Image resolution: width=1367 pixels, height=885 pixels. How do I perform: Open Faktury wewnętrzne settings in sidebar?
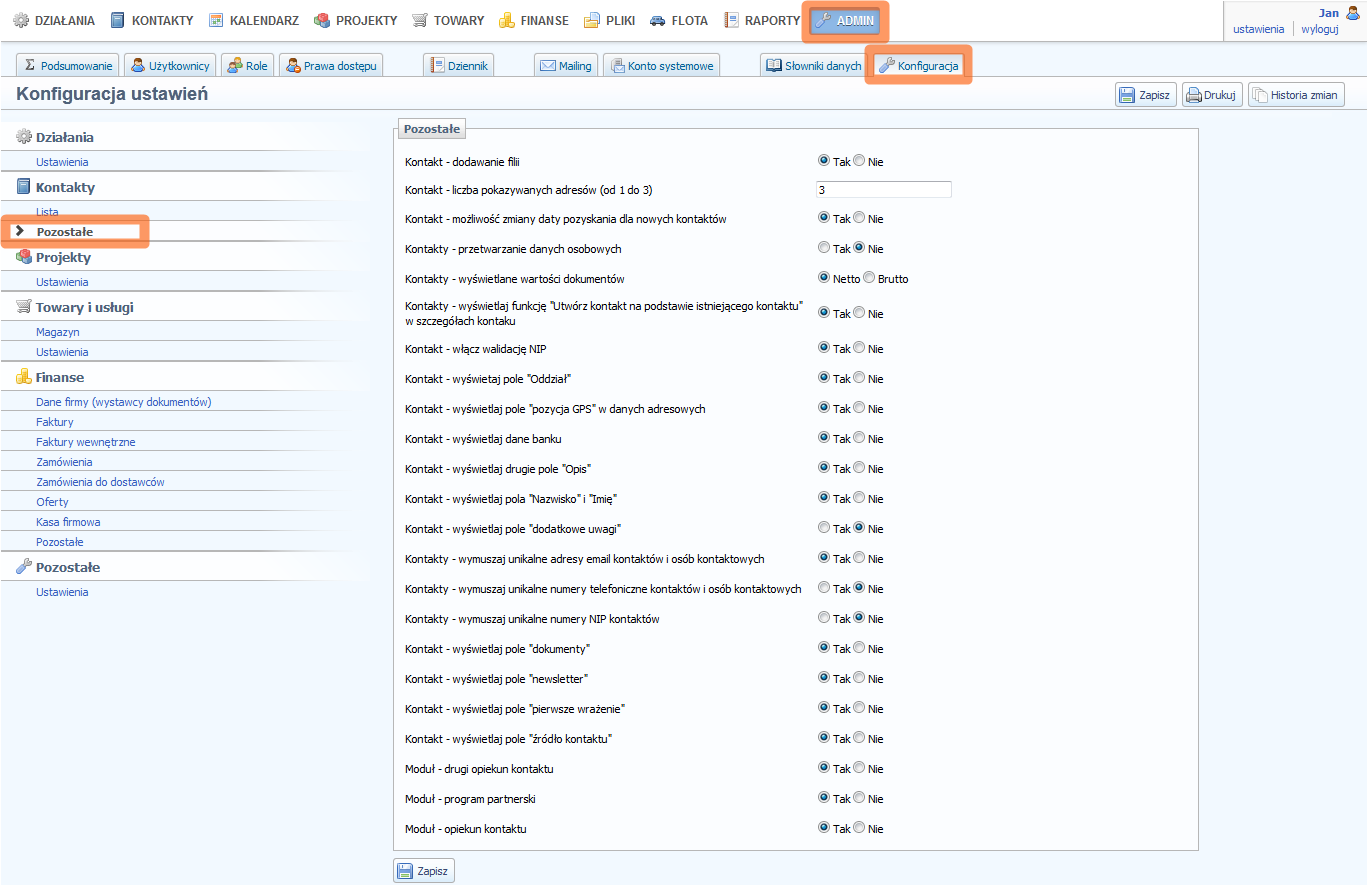(x=86, y=442)
